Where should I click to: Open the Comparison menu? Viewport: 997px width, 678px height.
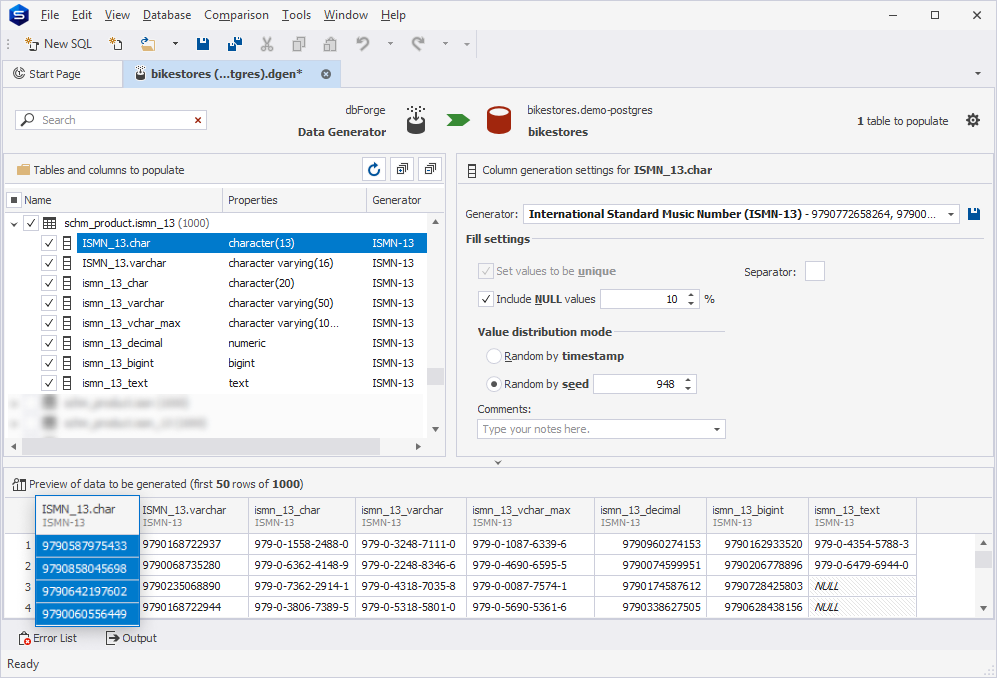click(x=236, y=15)
